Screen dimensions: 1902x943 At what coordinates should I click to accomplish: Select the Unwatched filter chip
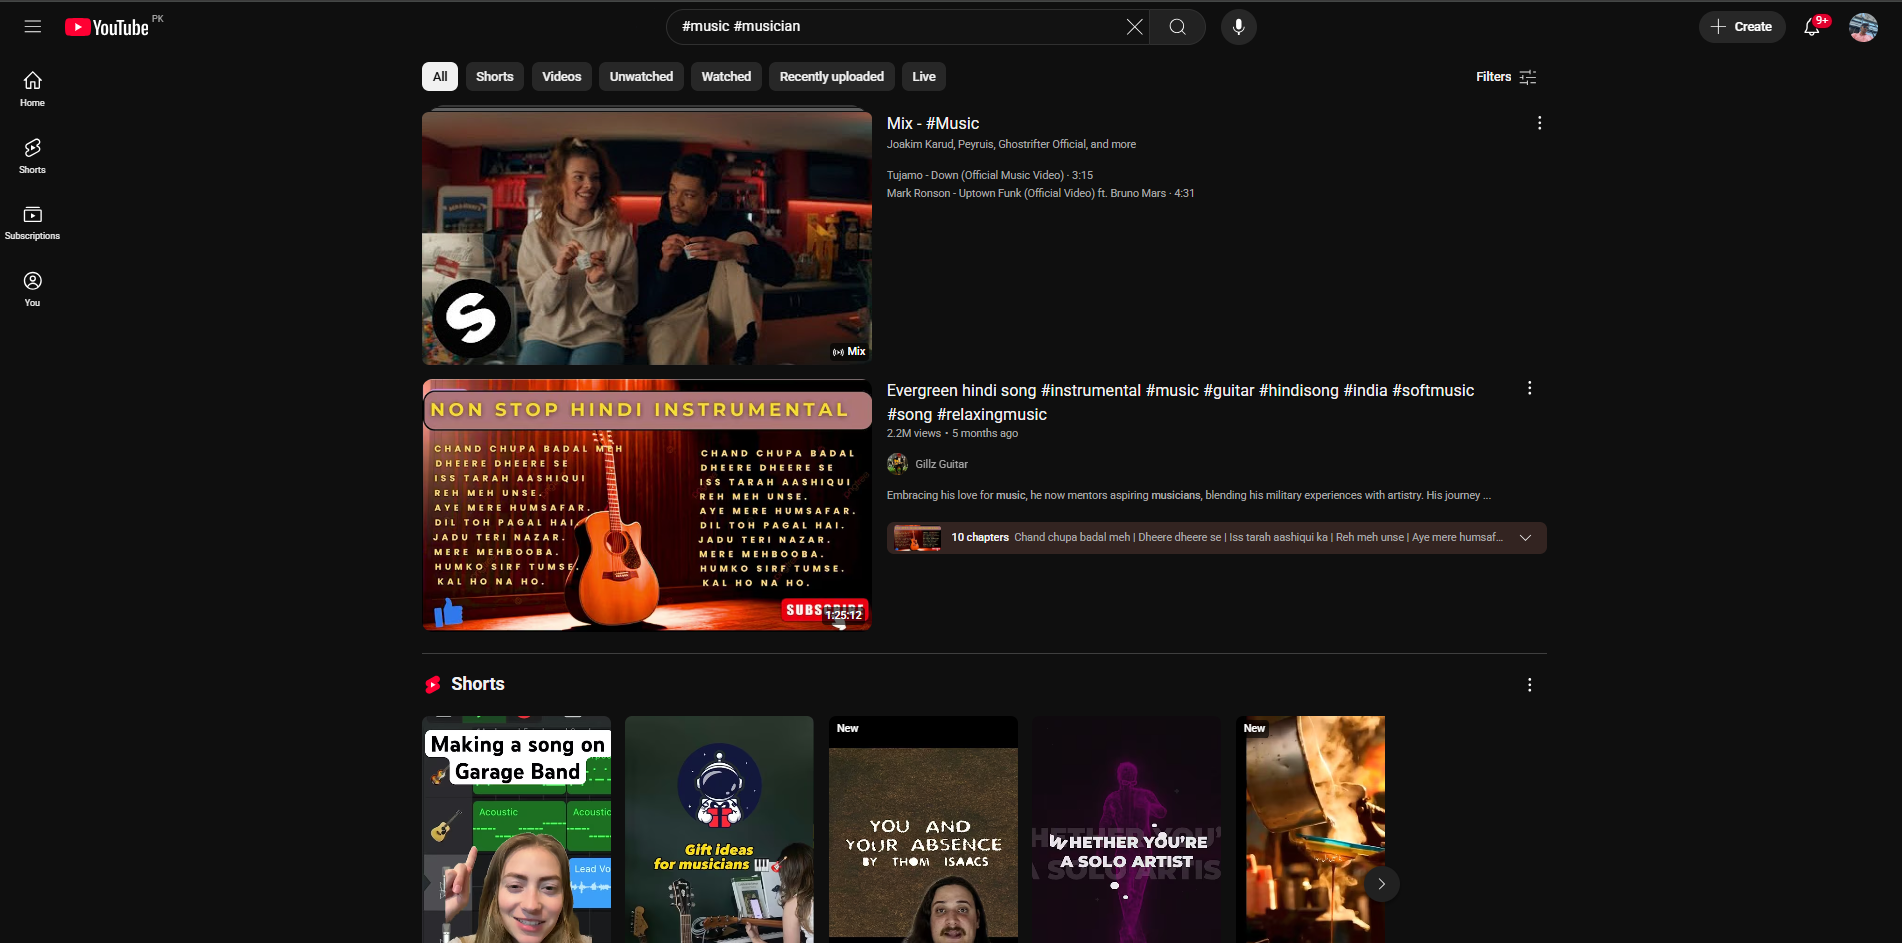[641, 77]
